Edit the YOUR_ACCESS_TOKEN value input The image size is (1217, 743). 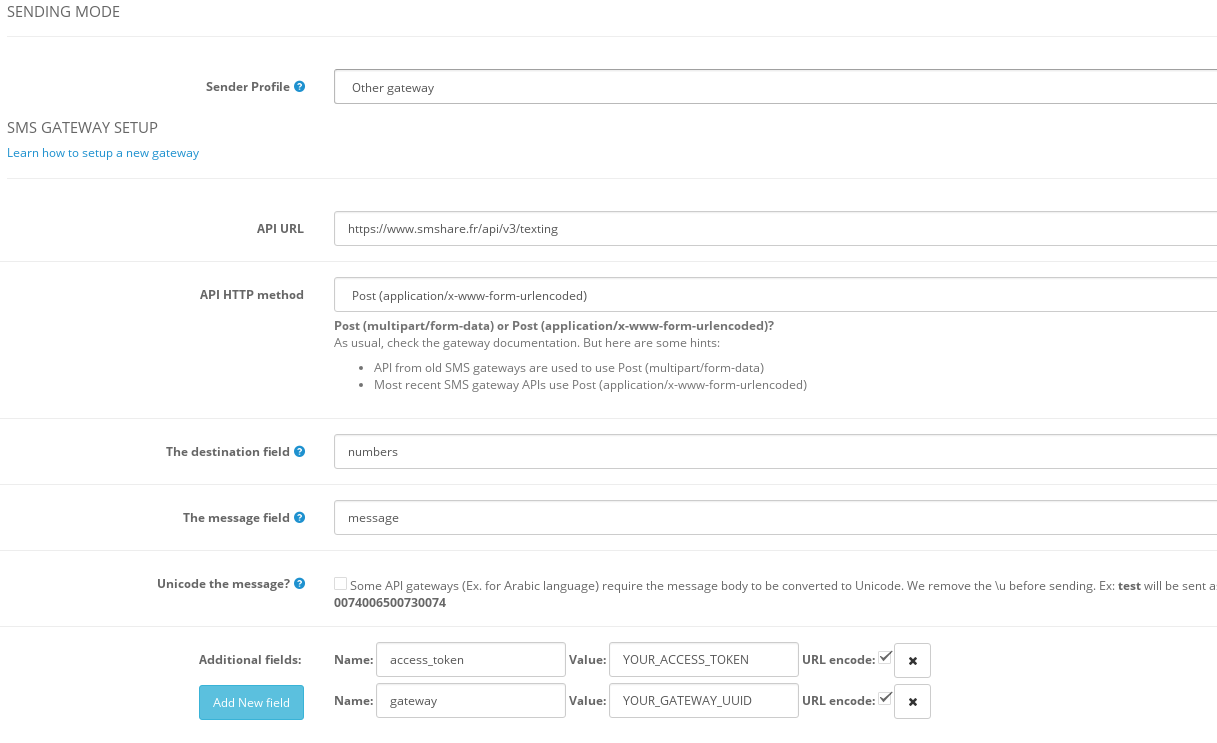(x=703, y=660)
